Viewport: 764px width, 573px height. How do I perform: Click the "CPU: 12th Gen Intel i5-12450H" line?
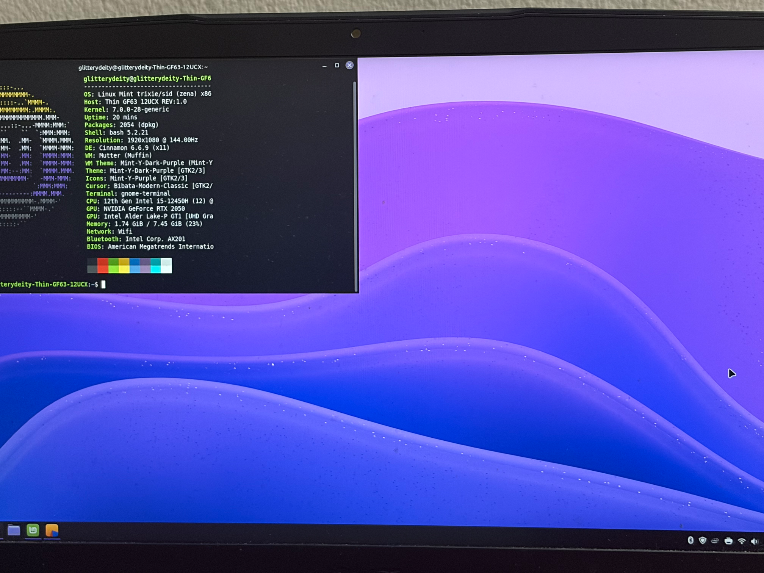(150, 201)
